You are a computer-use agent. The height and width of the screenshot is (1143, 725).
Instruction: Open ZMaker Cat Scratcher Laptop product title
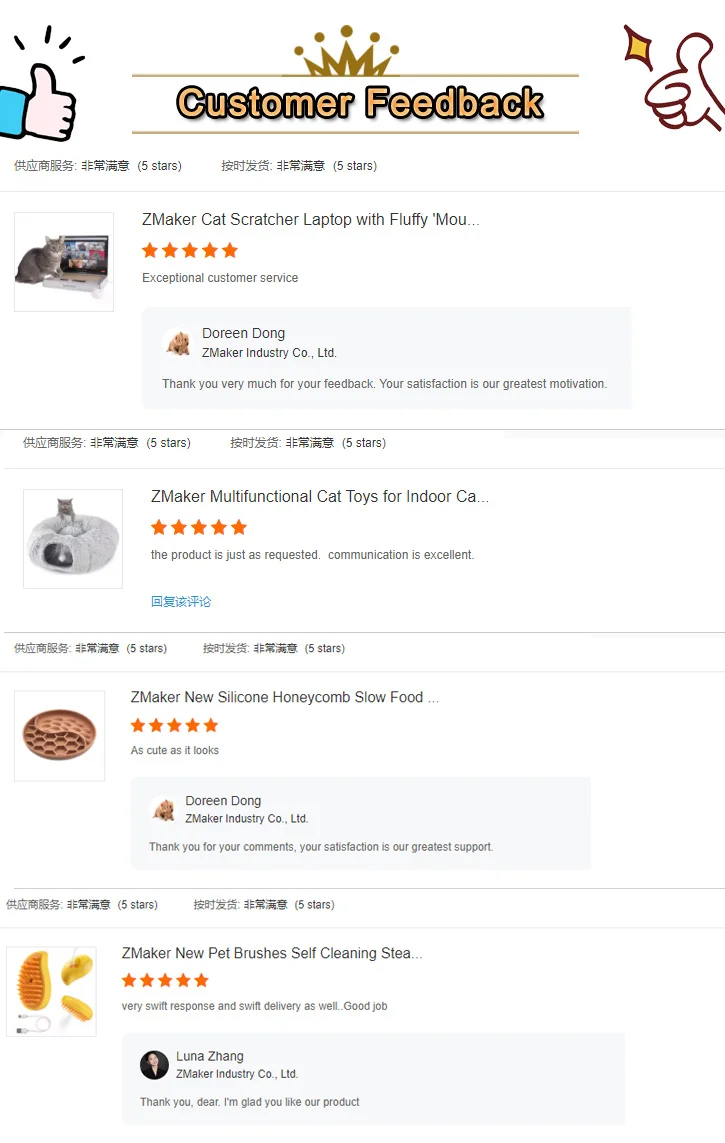click(x=310, y=220)
